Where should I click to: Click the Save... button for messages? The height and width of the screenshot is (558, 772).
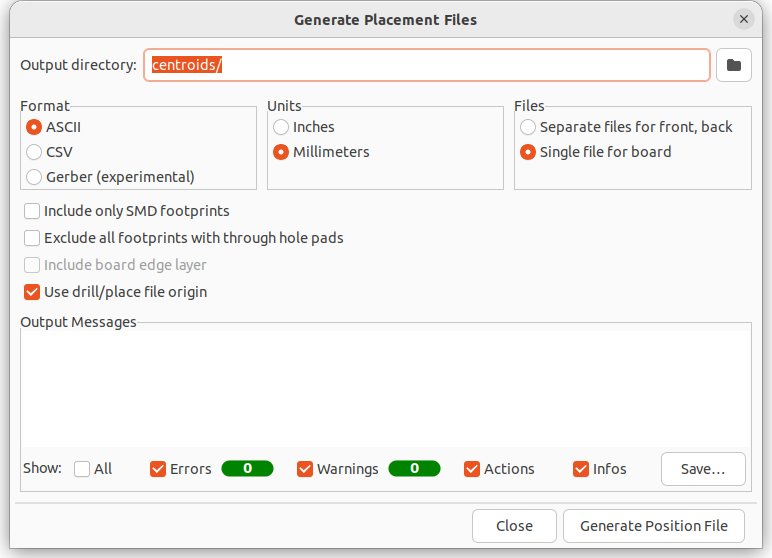tap(703, 469)
